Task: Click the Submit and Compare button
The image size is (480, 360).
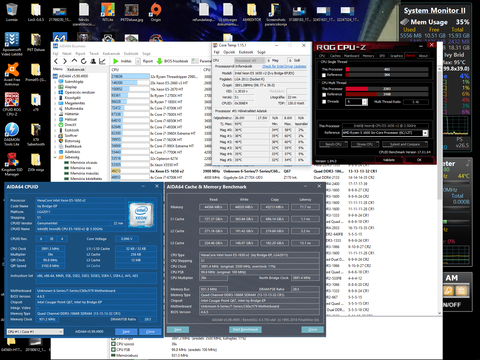Action: click(x=405, y=144)
